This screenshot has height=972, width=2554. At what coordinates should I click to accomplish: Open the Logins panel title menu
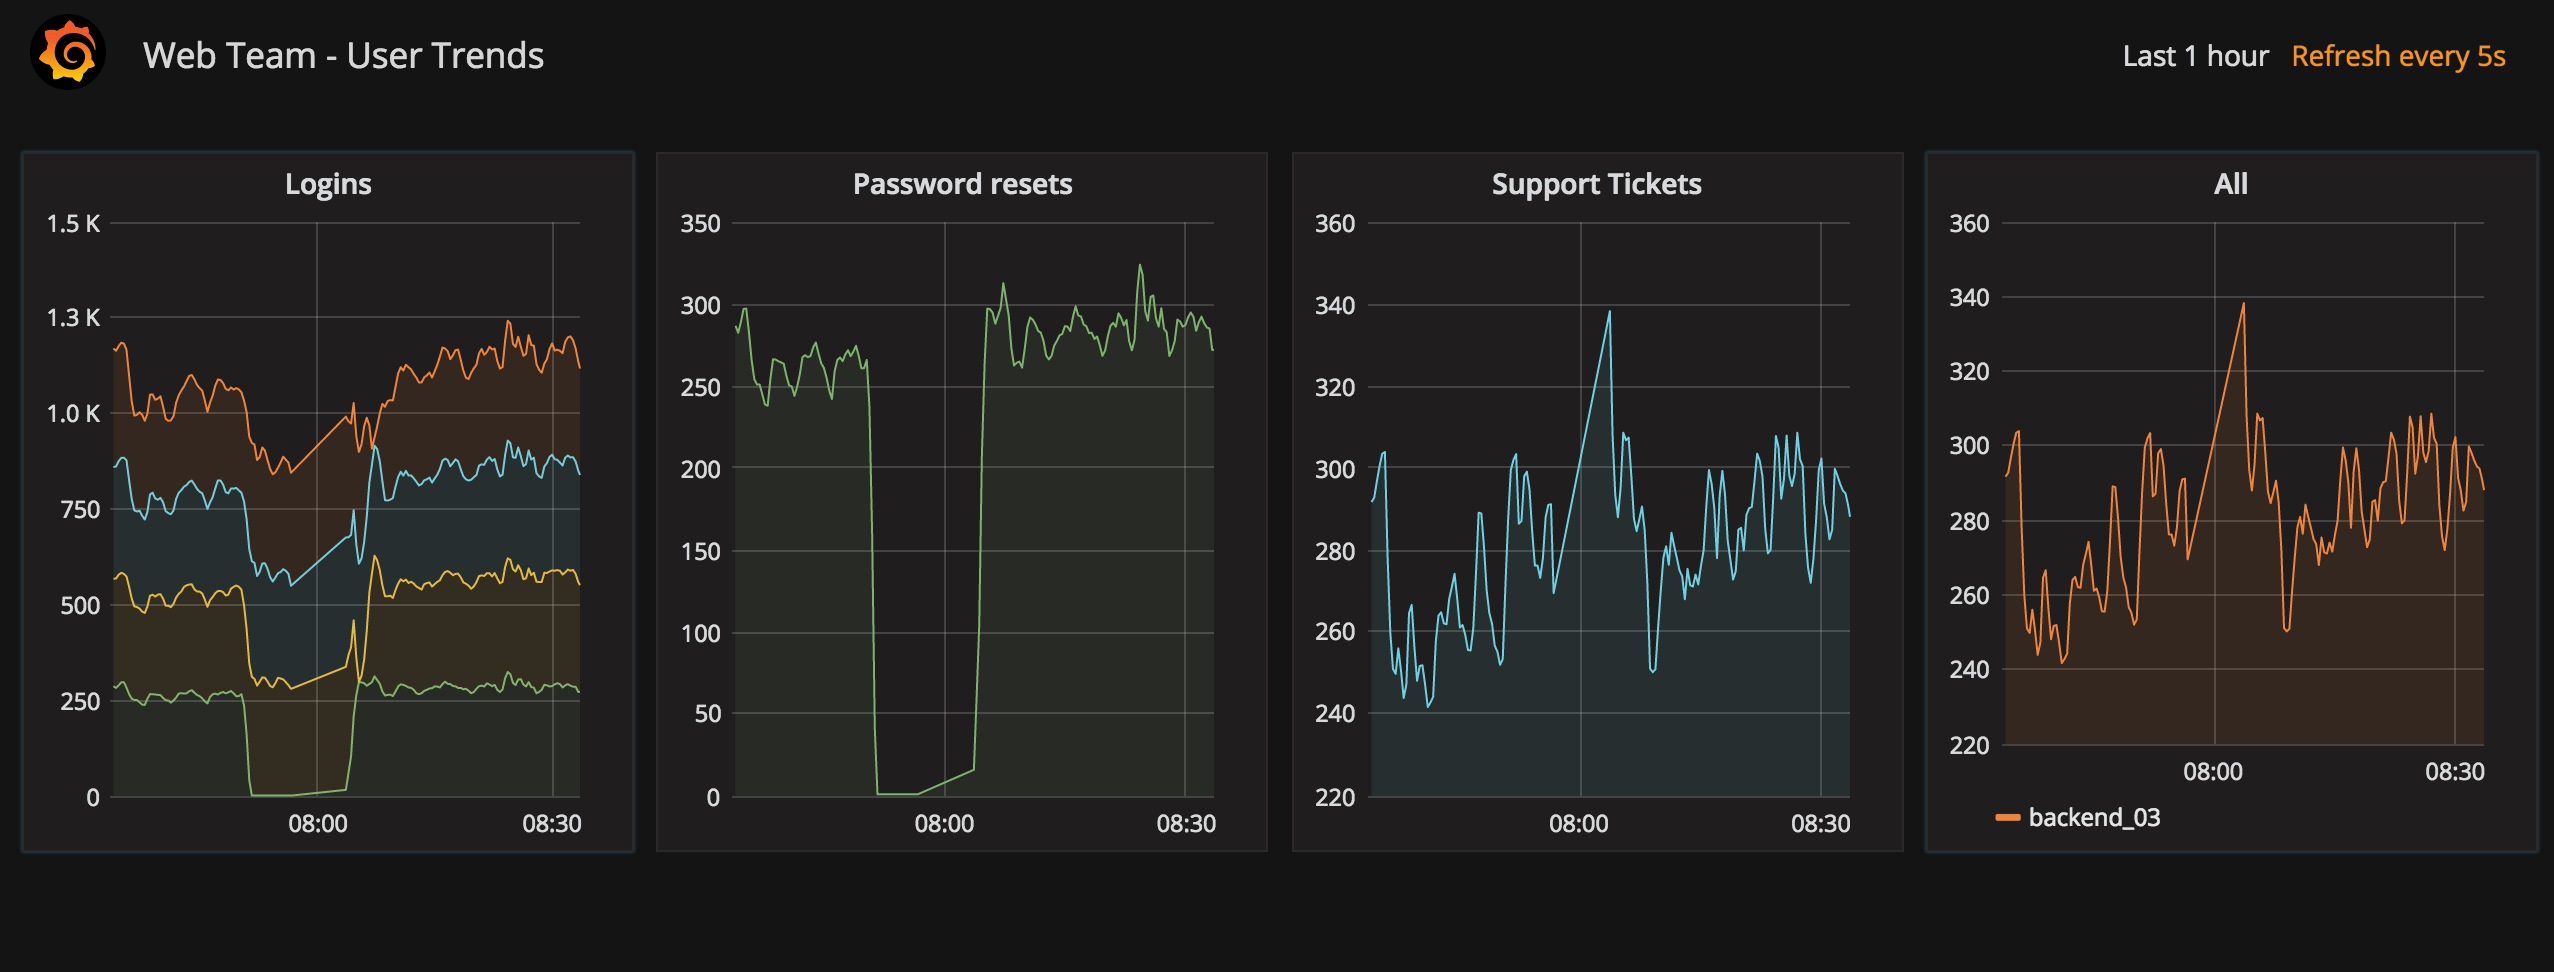tap(328, 184)
